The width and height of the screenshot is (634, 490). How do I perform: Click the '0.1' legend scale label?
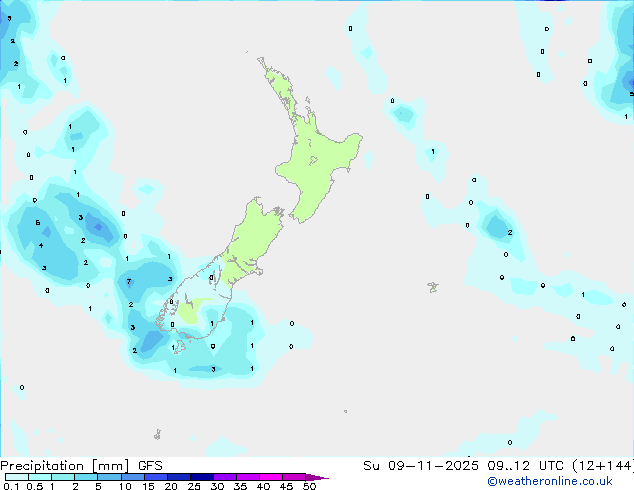point(11,486)
